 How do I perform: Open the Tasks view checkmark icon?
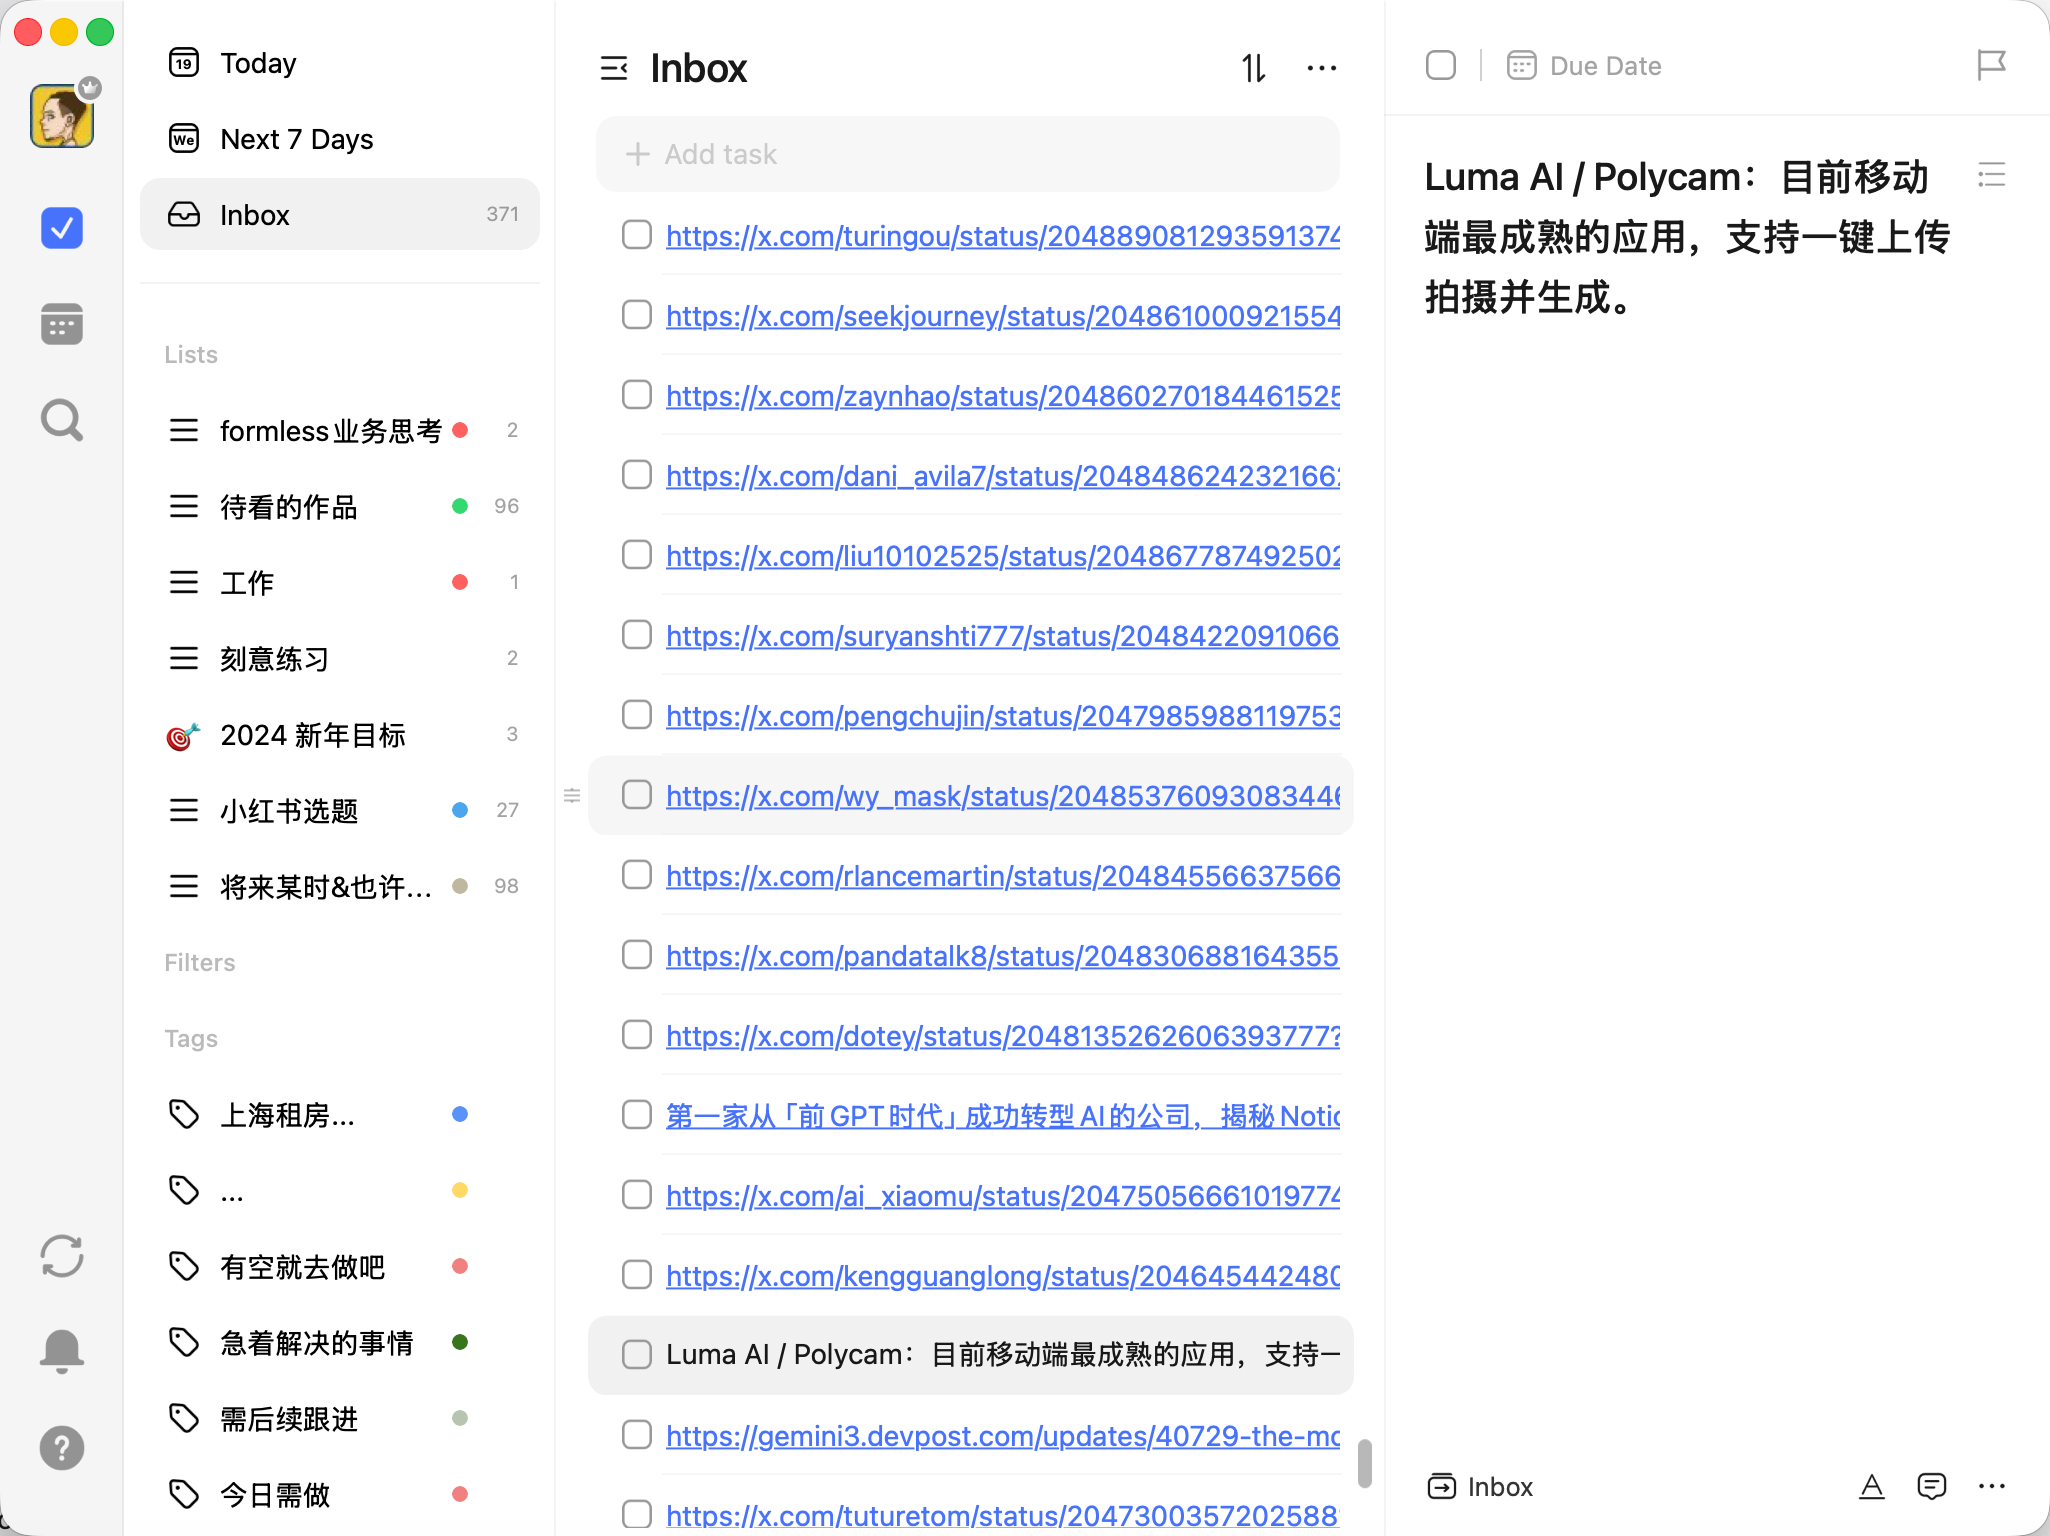click(x=62, y=228)
